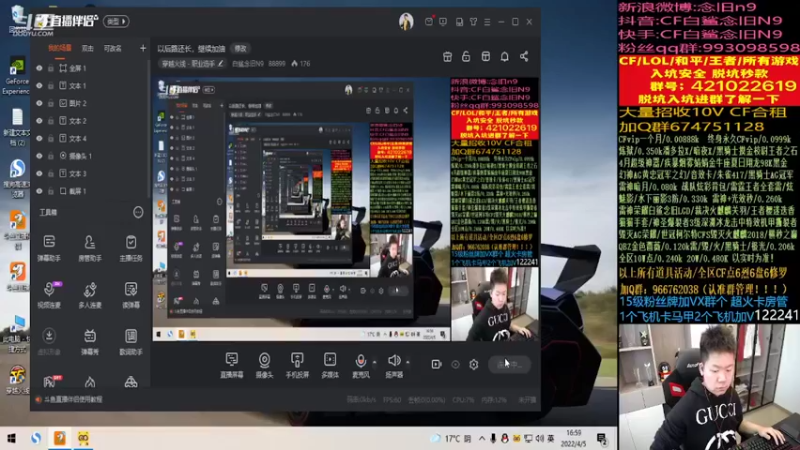Select the 文本 1 source row
800x450 pixels.
(x=90, y=85)
